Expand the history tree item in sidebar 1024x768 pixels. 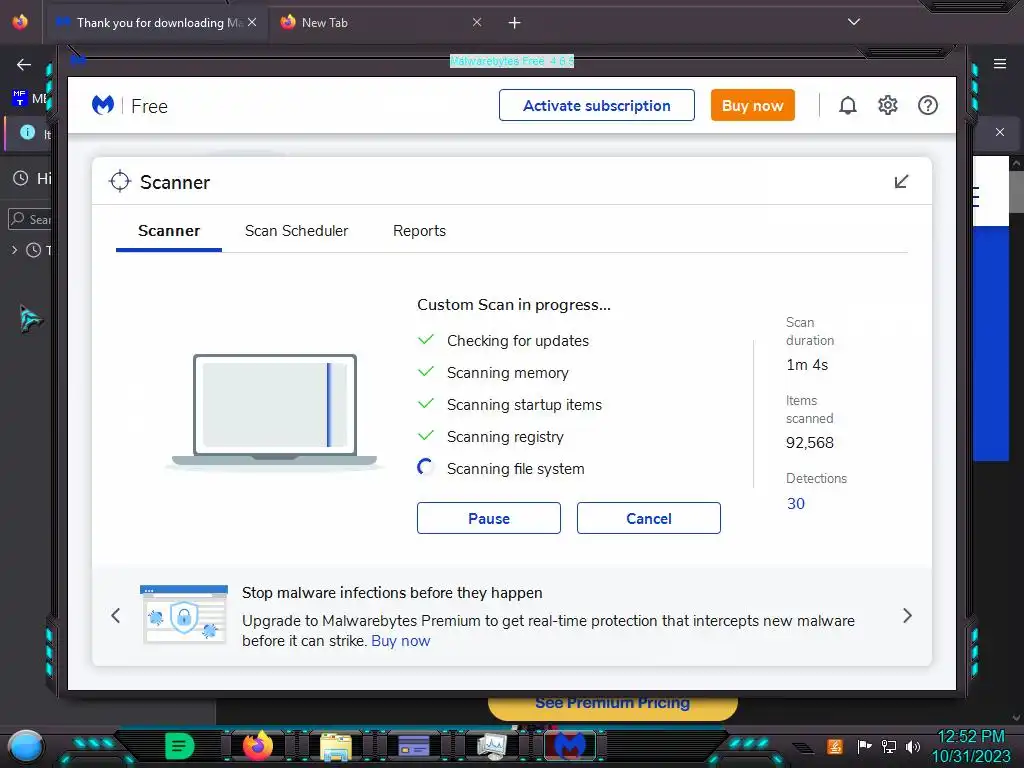pos(14,249)
